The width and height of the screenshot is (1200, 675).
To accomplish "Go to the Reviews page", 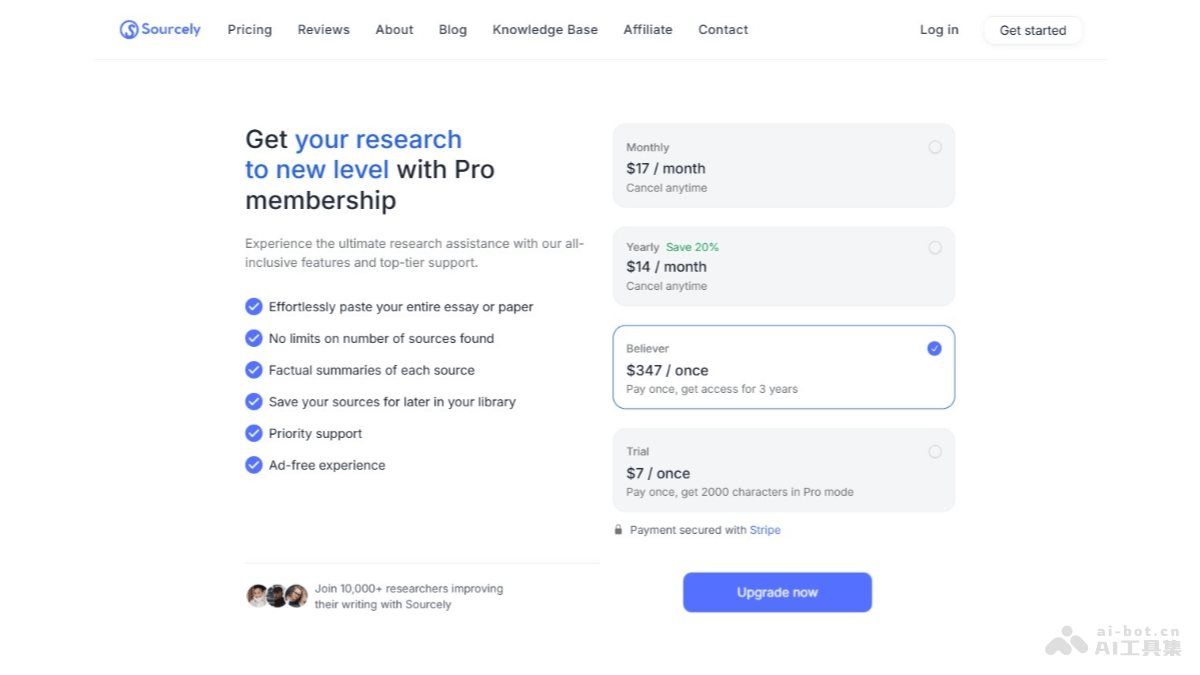I will (x=324, y=30).
